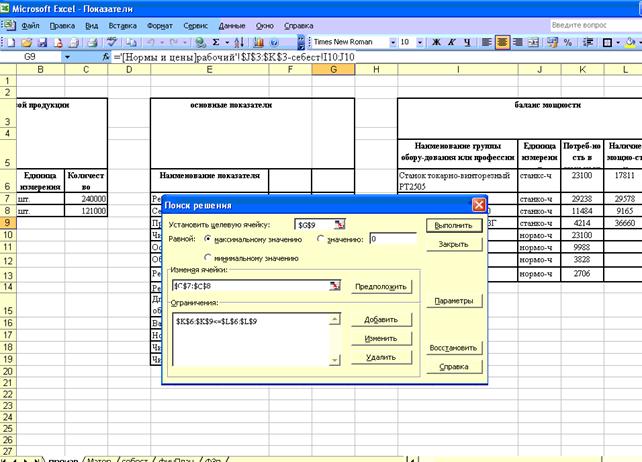The width and height of the screenshot is (642, 462).
Task: Open the Вид menu
Action: pyautogui.click(x=92, y=26)
